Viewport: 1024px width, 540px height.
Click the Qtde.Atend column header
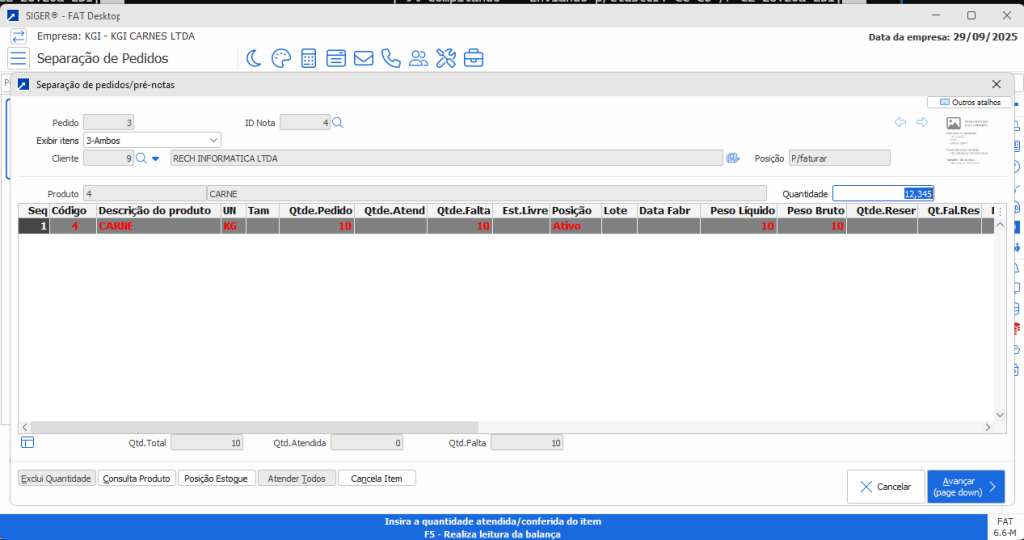click(391, 210)
